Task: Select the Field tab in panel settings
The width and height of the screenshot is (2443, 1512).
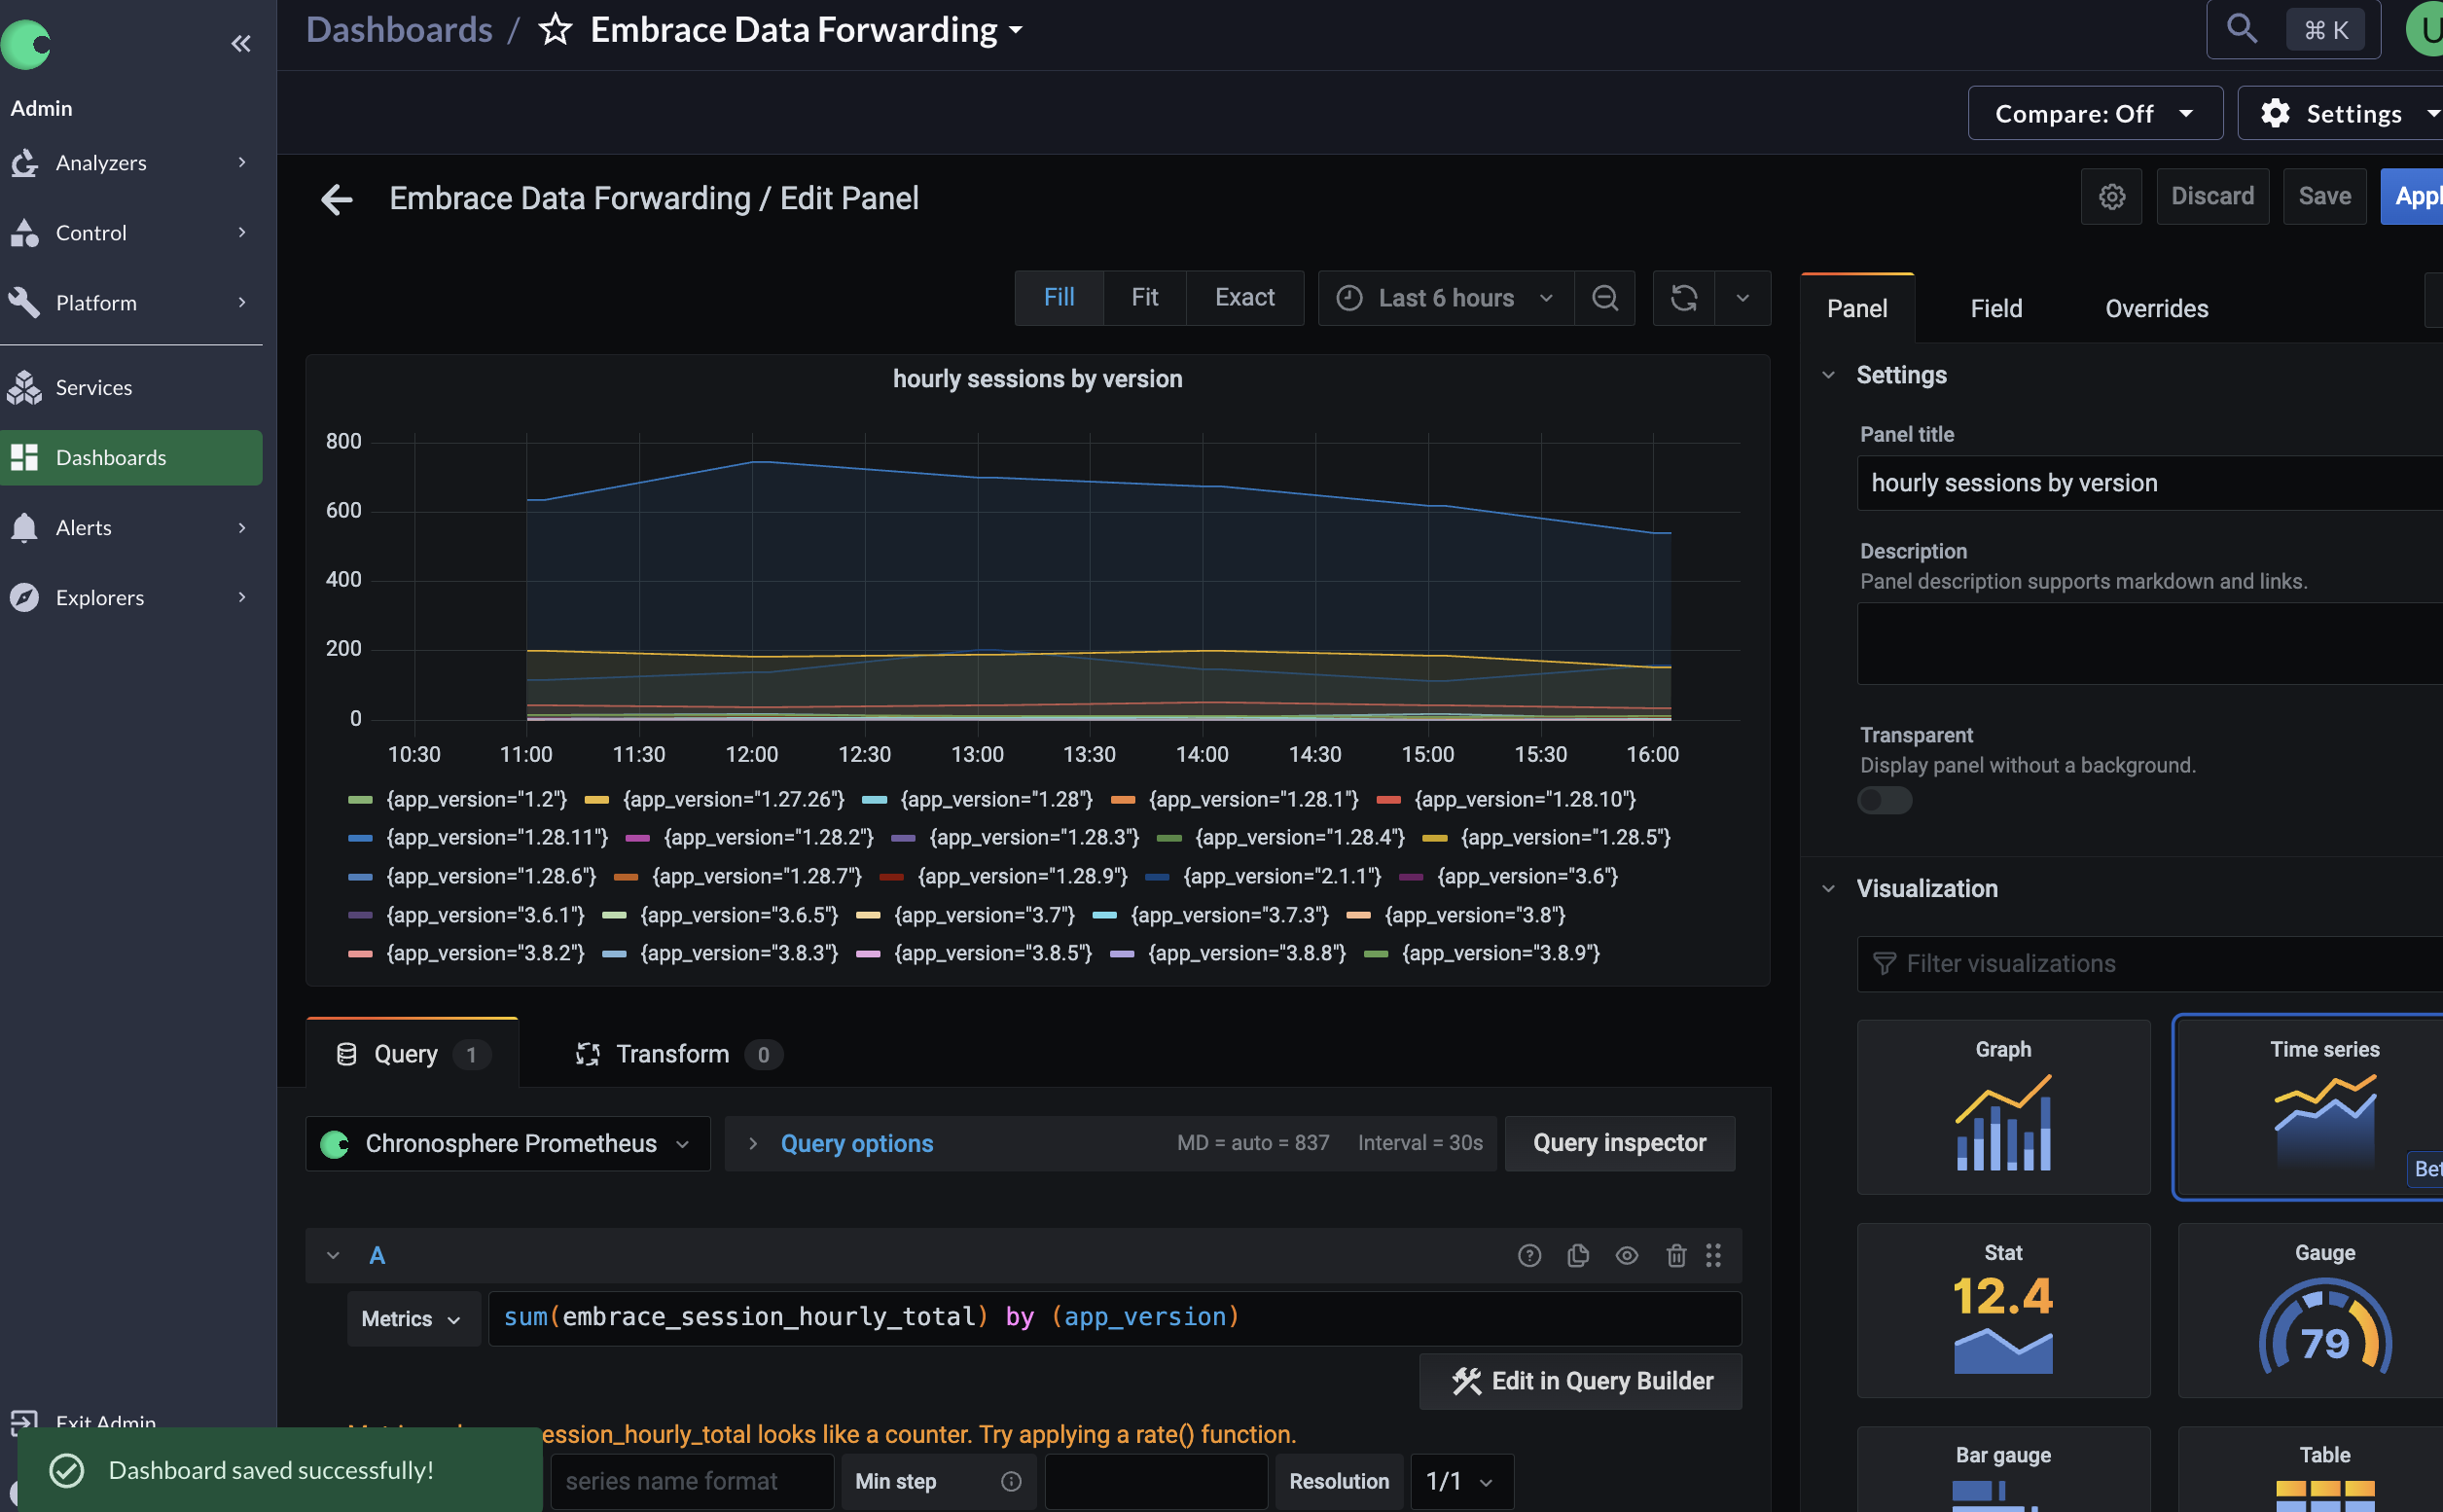Action: [1996, 307]
